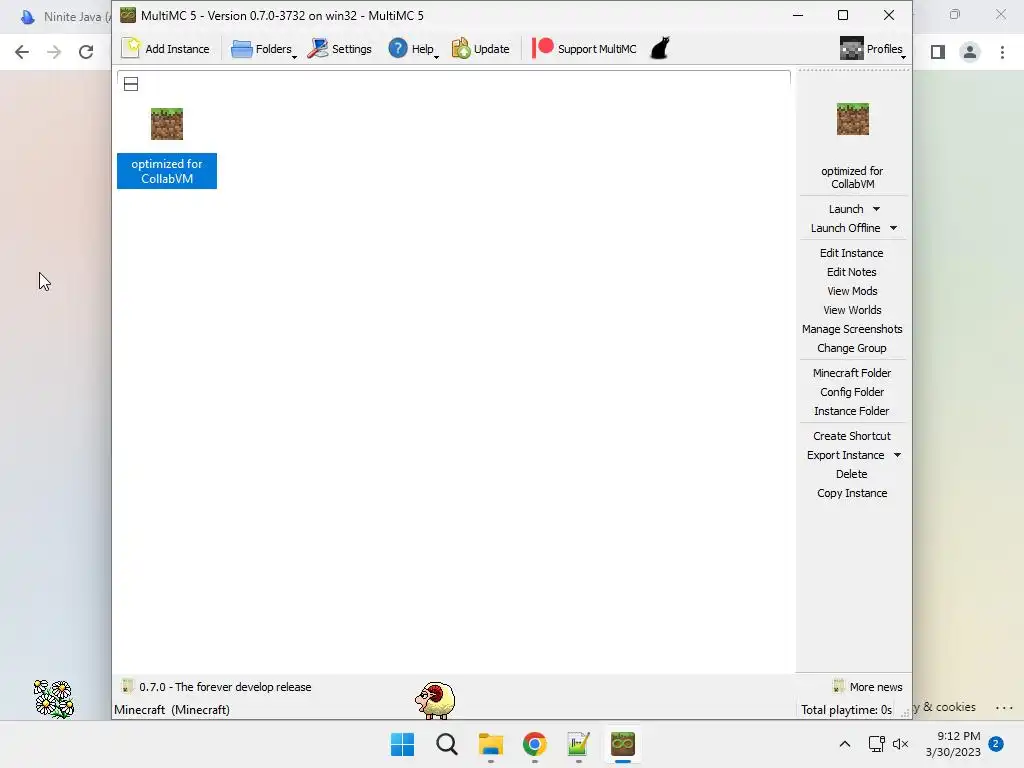This screenshot has width=1024, height=768.
Task: Click the grass block icon in side panel
Action: click(852, 119)
